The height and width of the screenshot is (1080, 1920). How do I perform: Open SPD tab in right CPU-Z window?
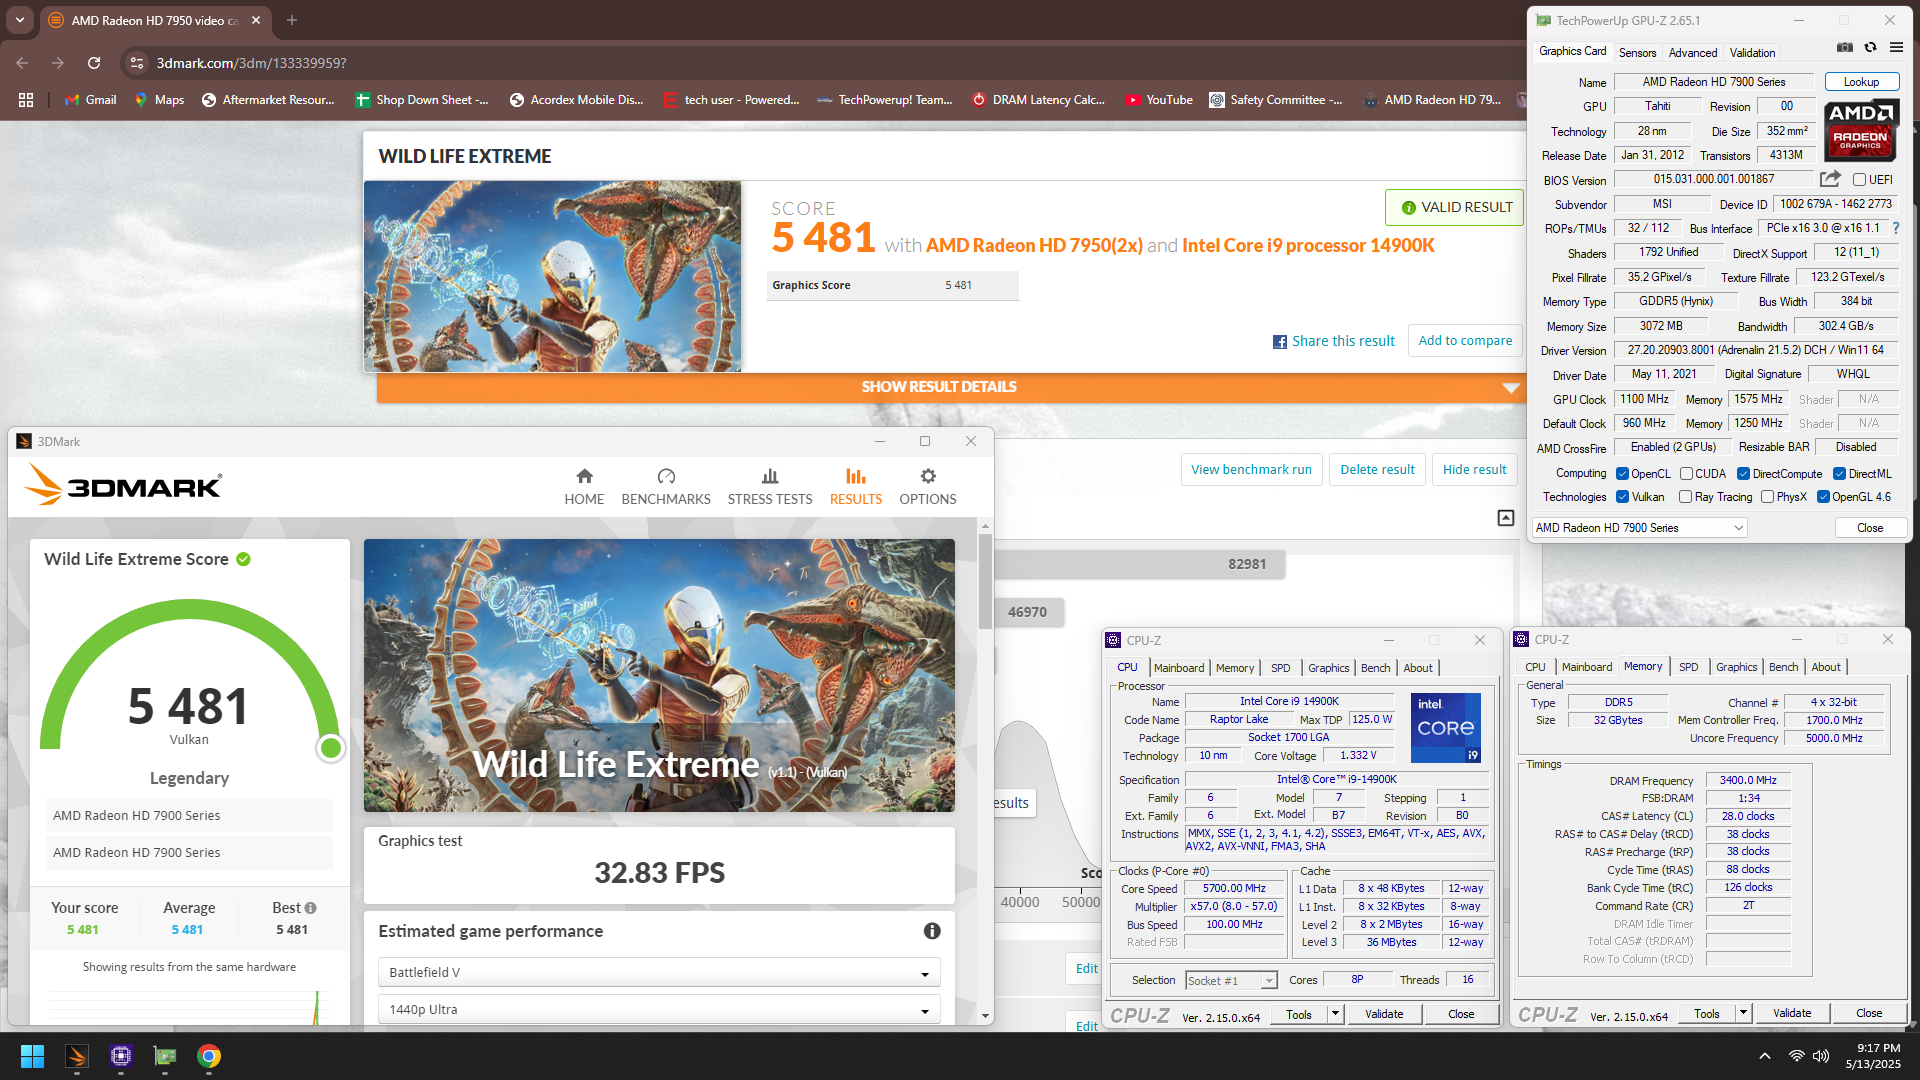click(x=1689, y=667)
